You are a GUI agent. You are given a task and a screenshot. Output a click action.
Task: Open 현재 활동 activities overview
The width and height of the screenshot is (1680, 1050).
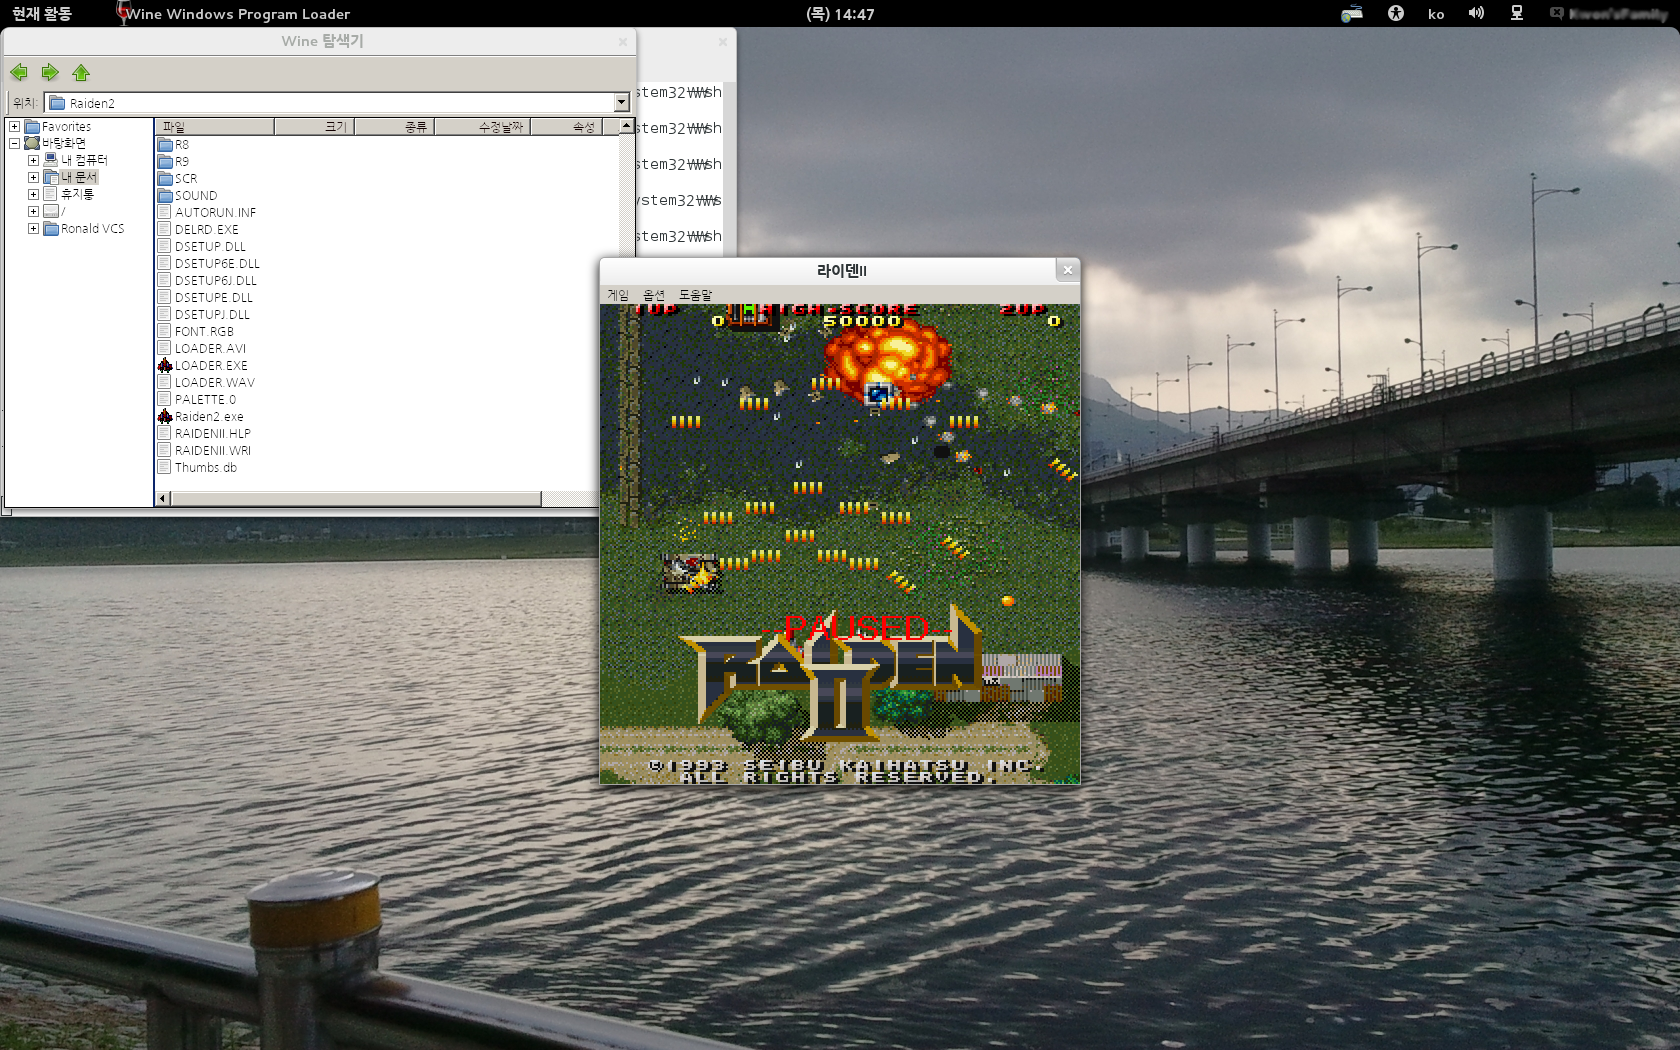(x=42, y=14)
